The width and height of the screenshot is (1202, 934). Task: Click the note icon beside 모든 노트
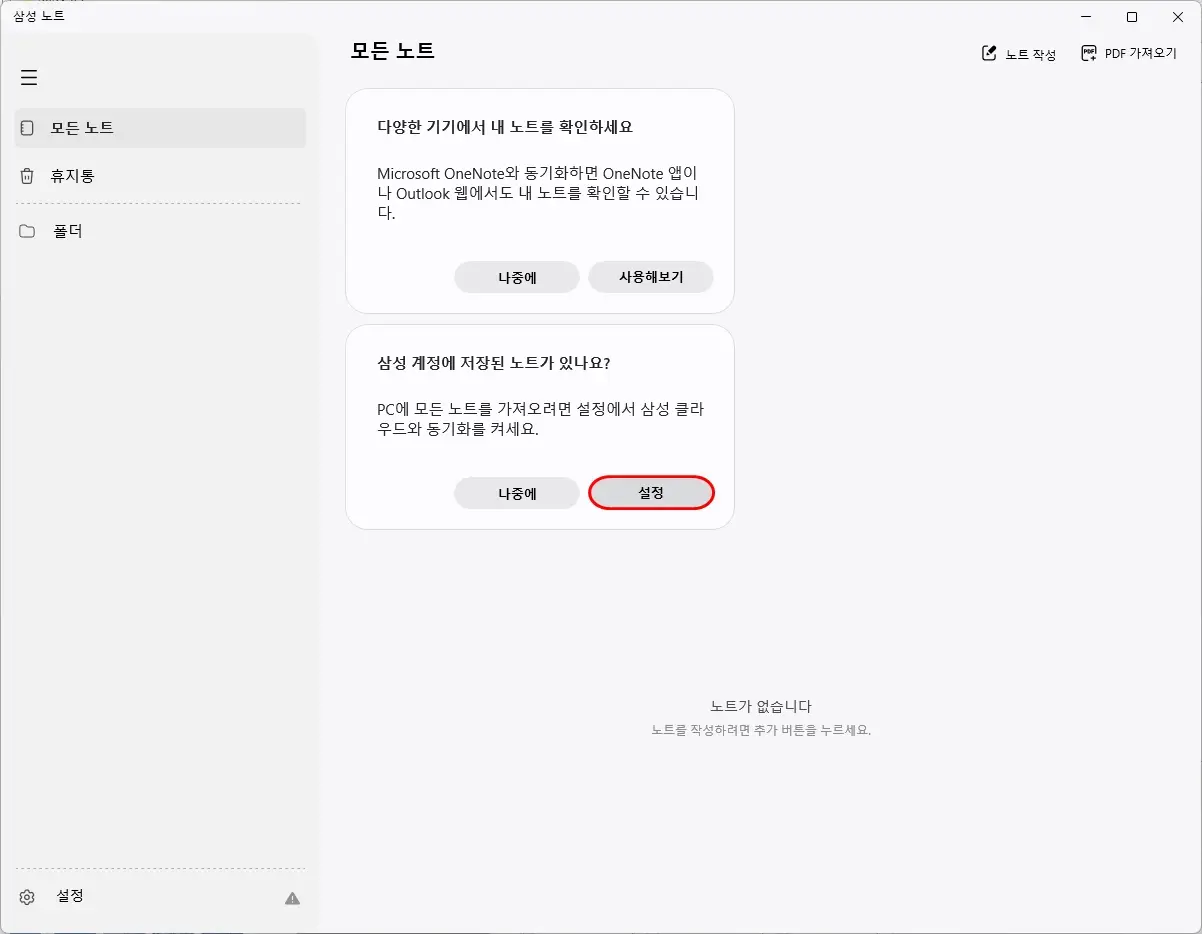(27, 128)
